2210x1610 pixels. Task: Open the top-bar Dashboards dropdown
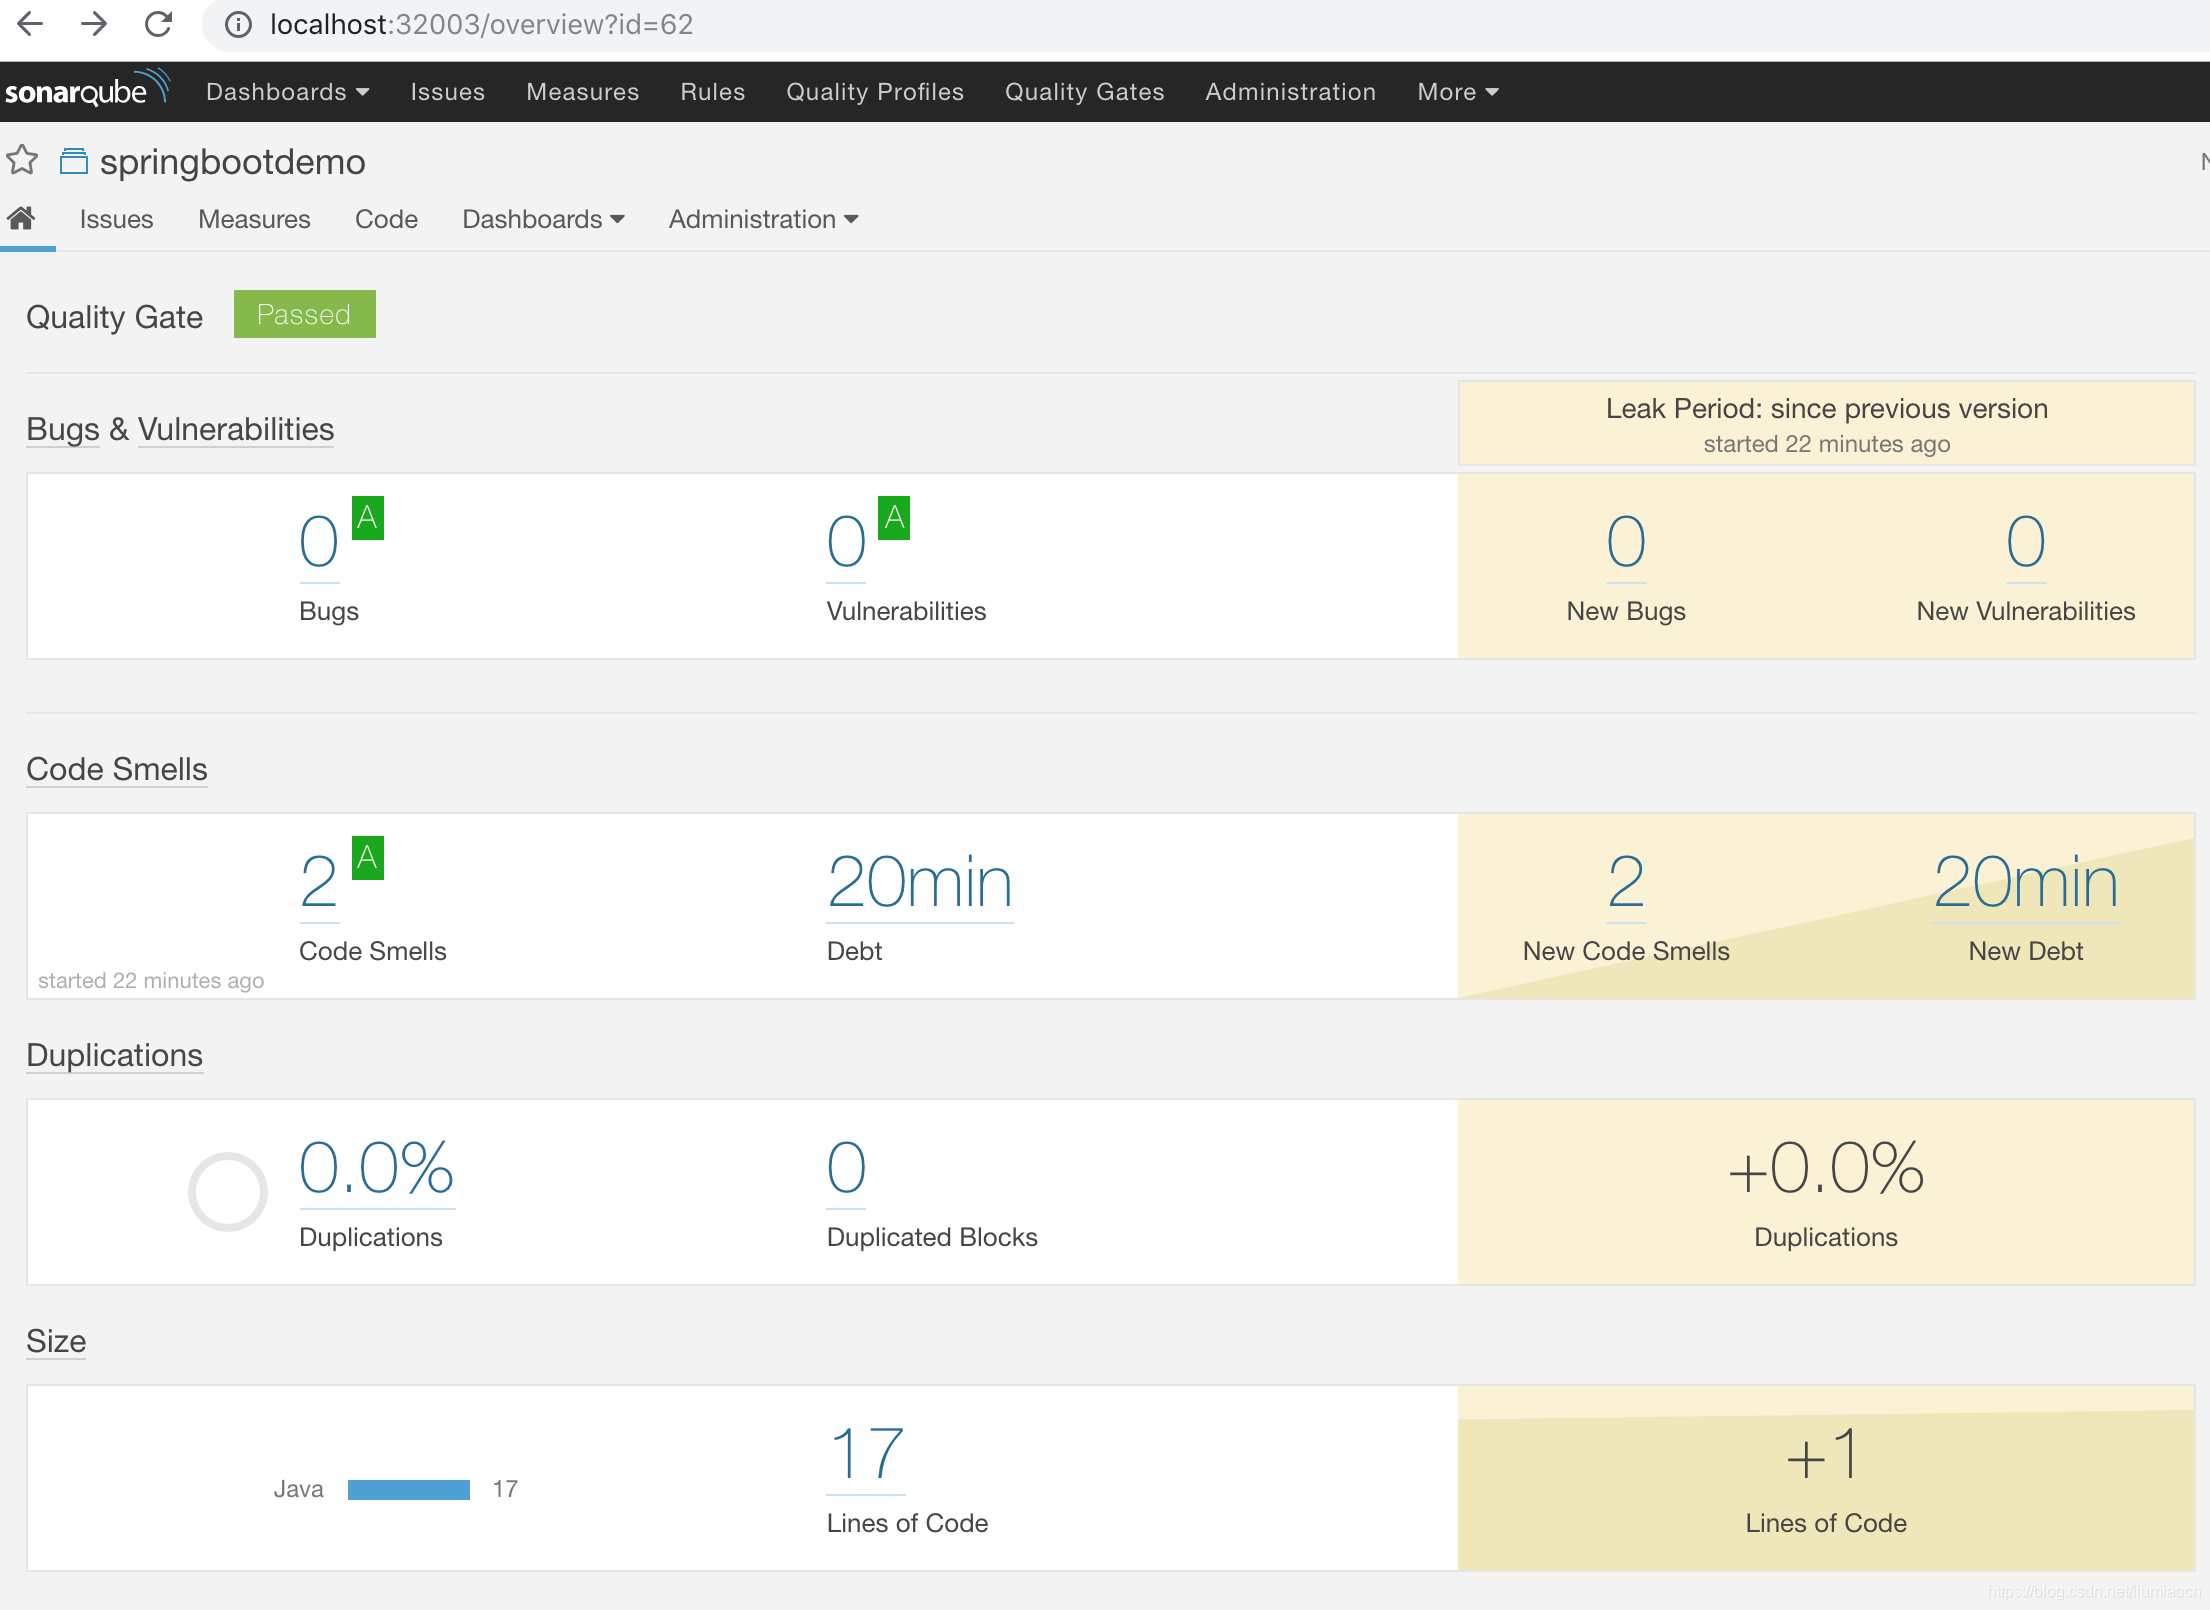click(x=287, y=92)
